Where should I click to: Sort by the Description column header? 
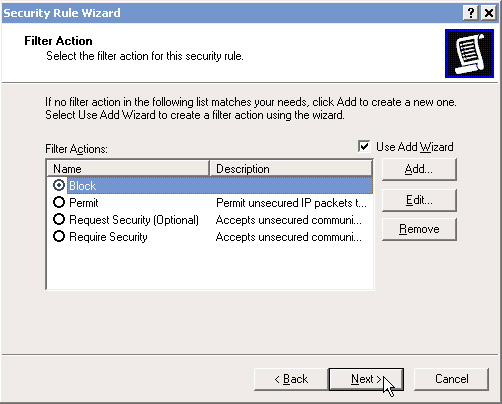291,169
